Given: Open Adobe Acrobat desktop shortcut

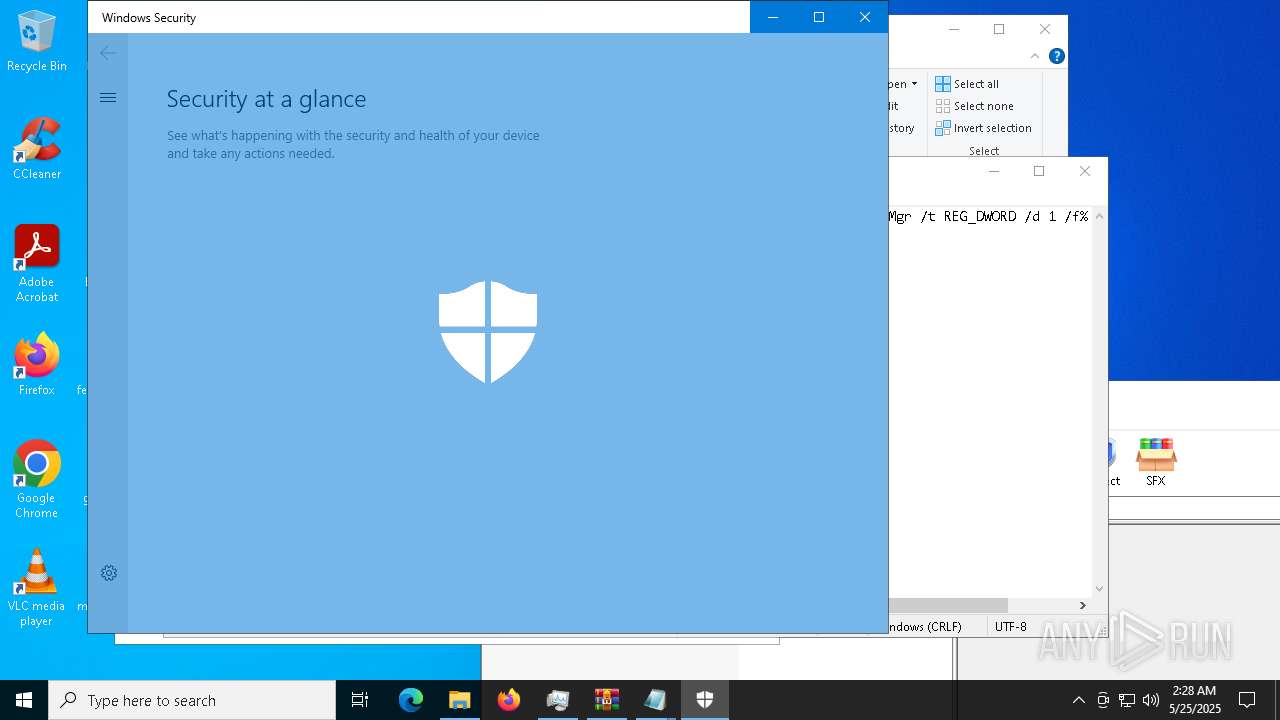Looking at the screenshot, I should click(37, 264).
